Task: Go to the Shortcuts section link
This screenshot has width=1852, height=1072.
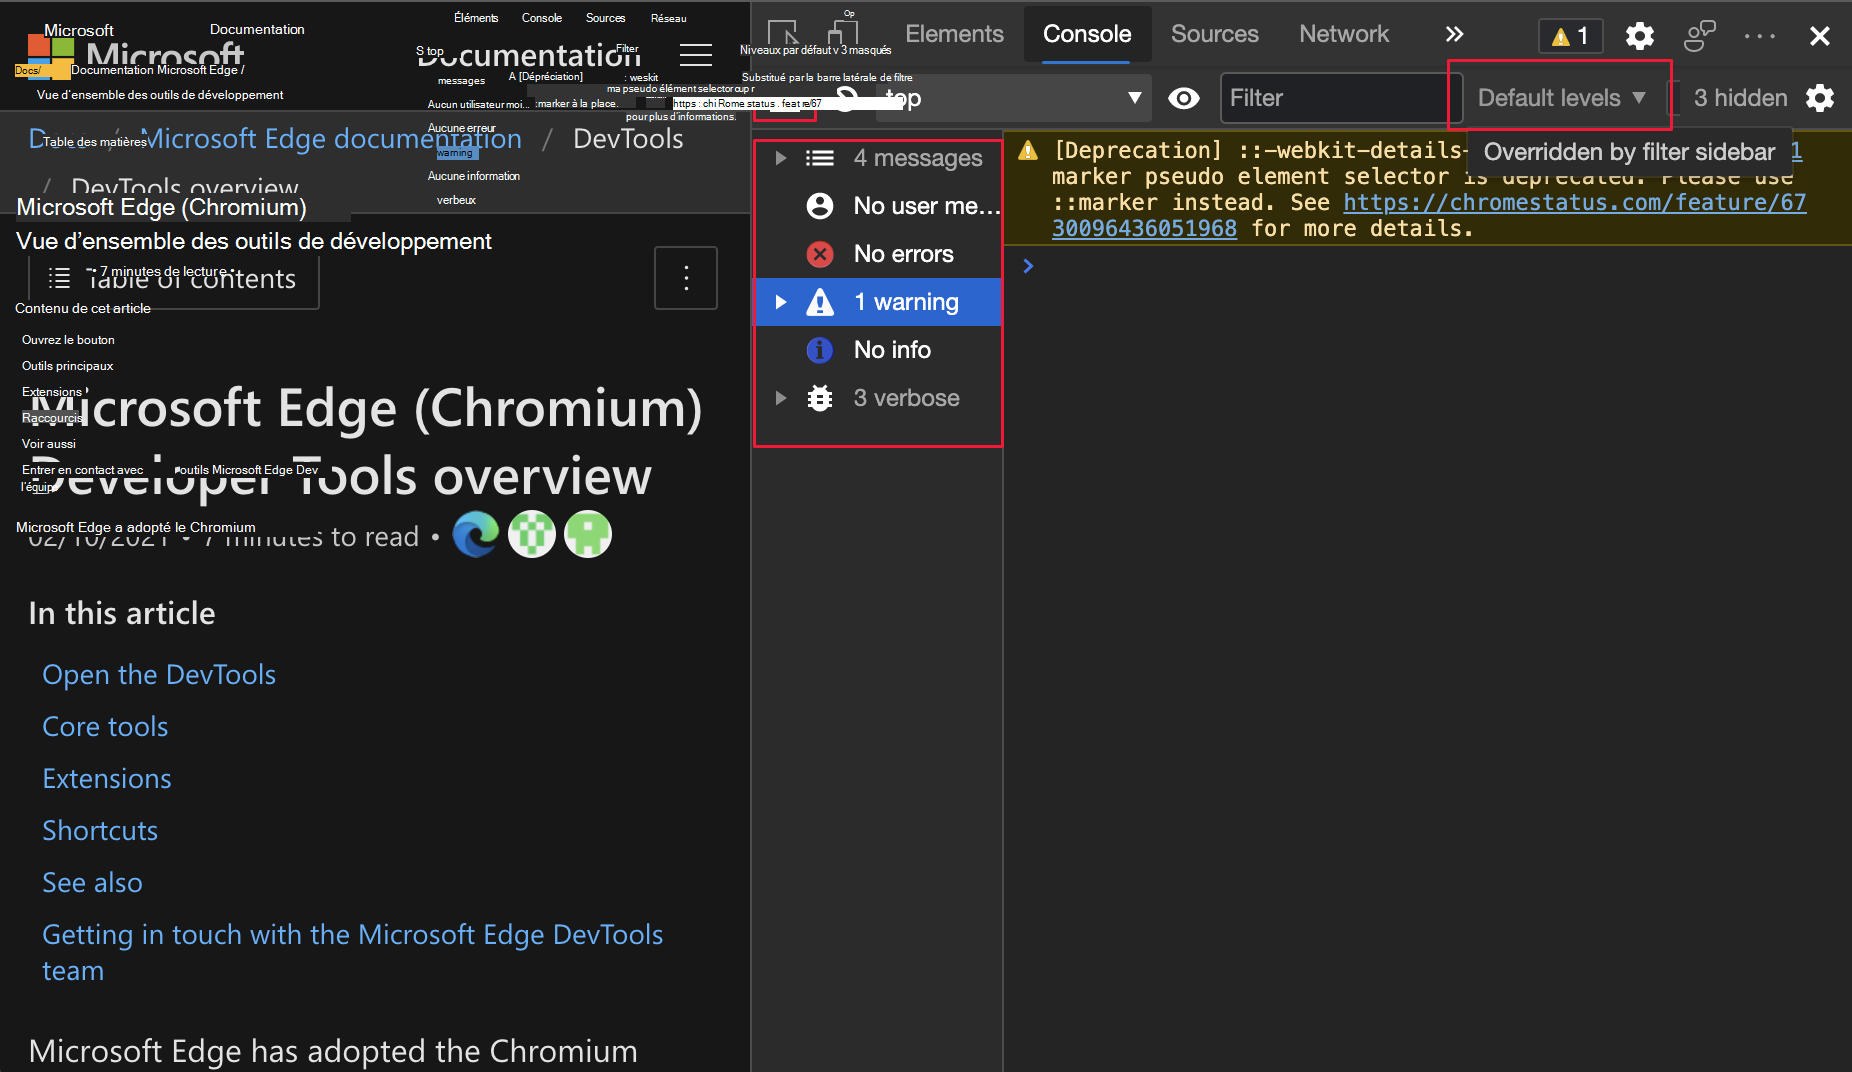Action: point(100,831)
